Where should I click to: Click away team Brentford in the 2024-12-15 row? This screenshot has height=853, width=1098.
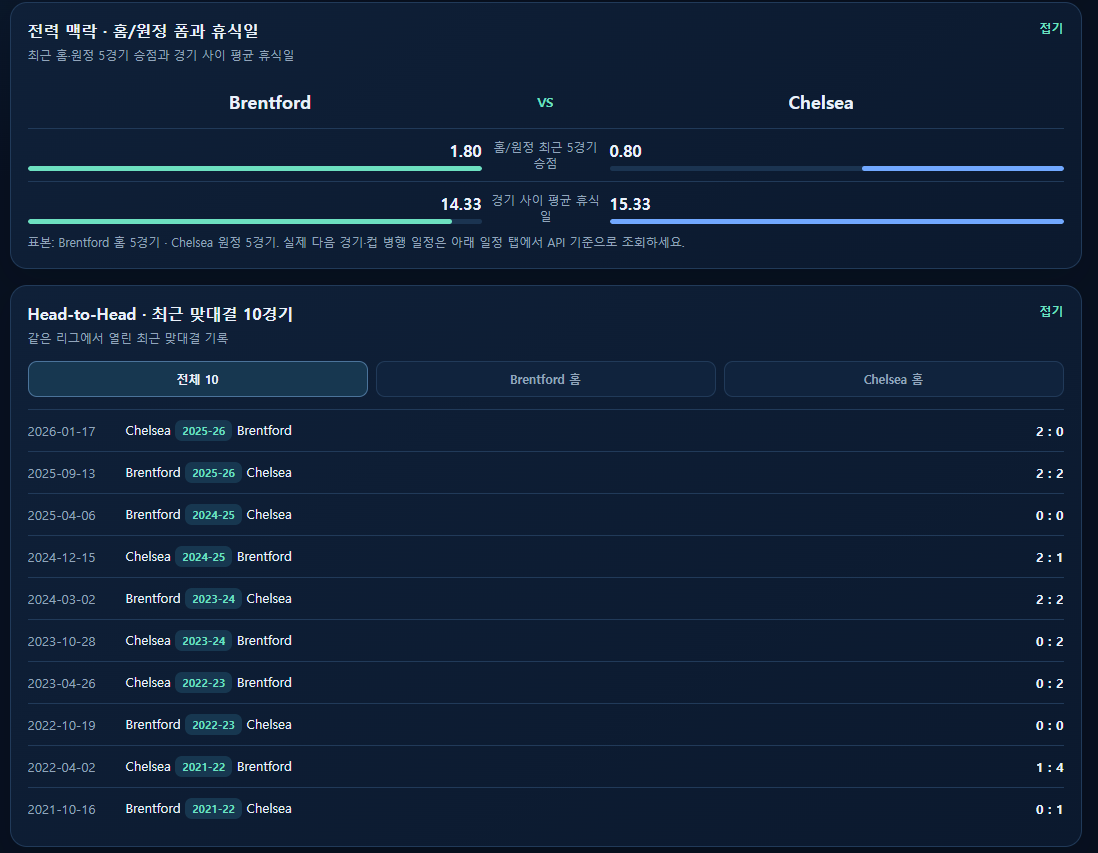tap(264, 557)
